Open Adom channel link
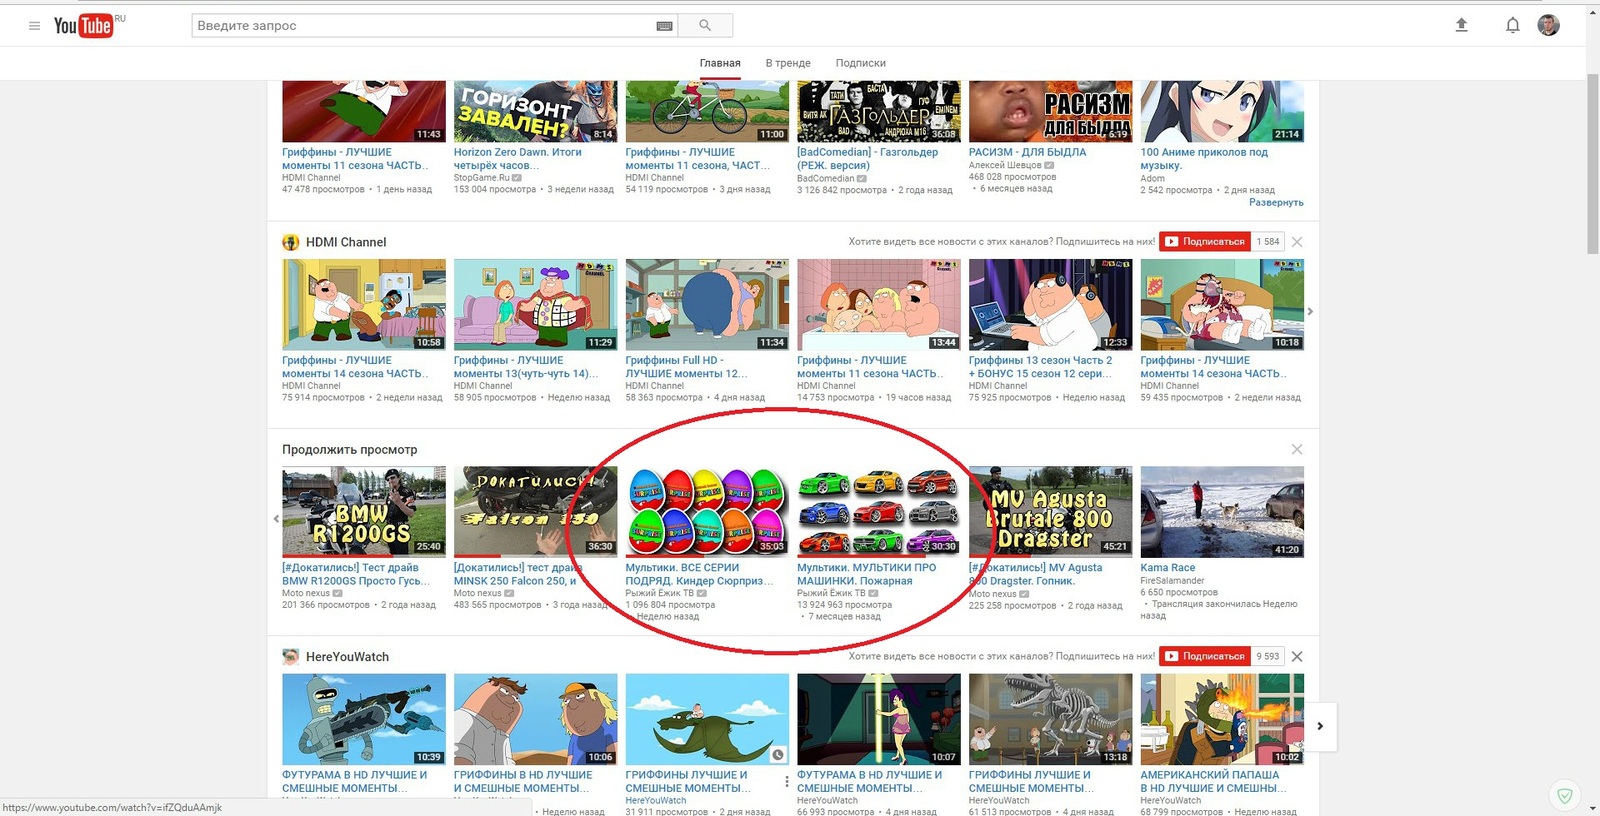 (x=1152, y=179)
